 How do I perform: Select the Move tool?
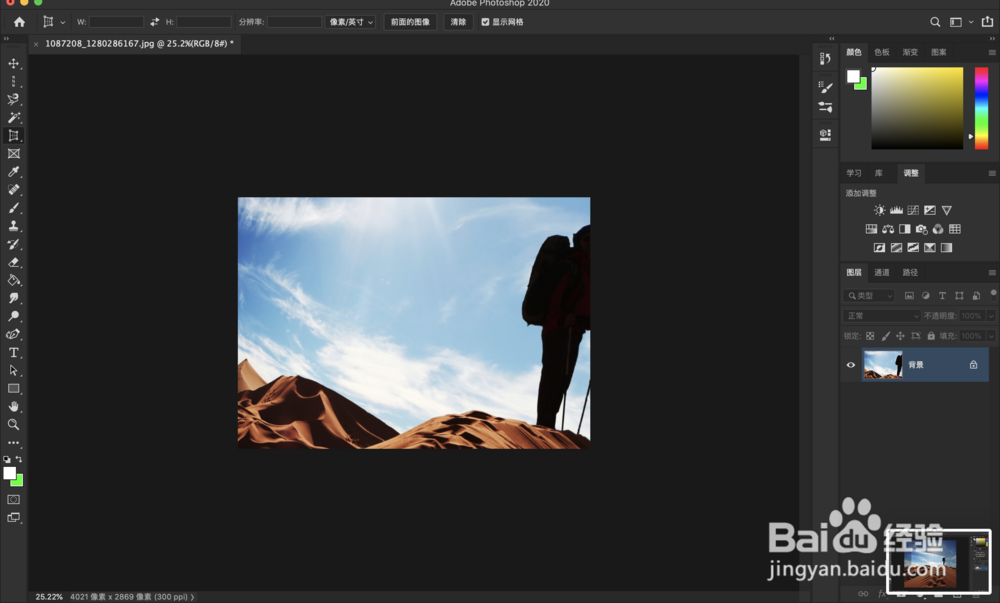point(13,64)
